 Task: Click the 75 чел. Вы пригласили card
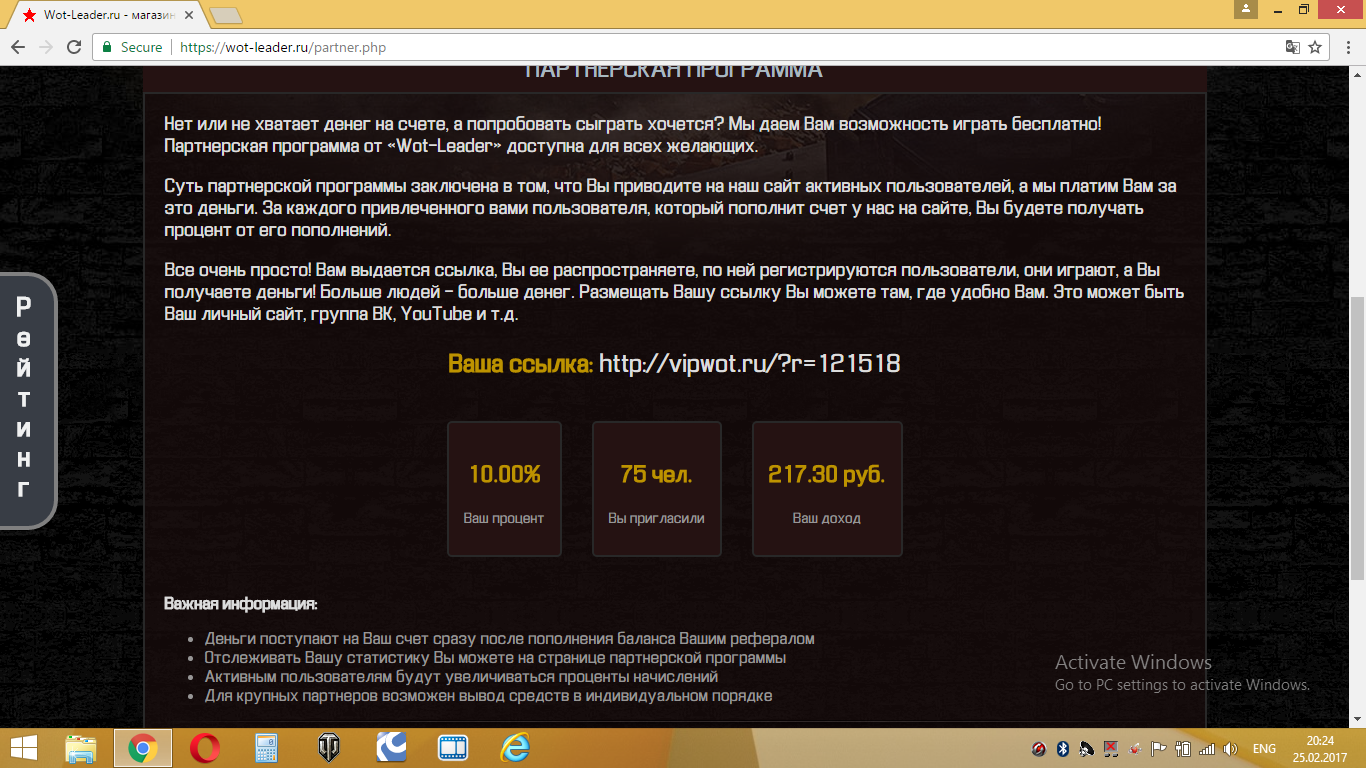click(x=656, y=488)
